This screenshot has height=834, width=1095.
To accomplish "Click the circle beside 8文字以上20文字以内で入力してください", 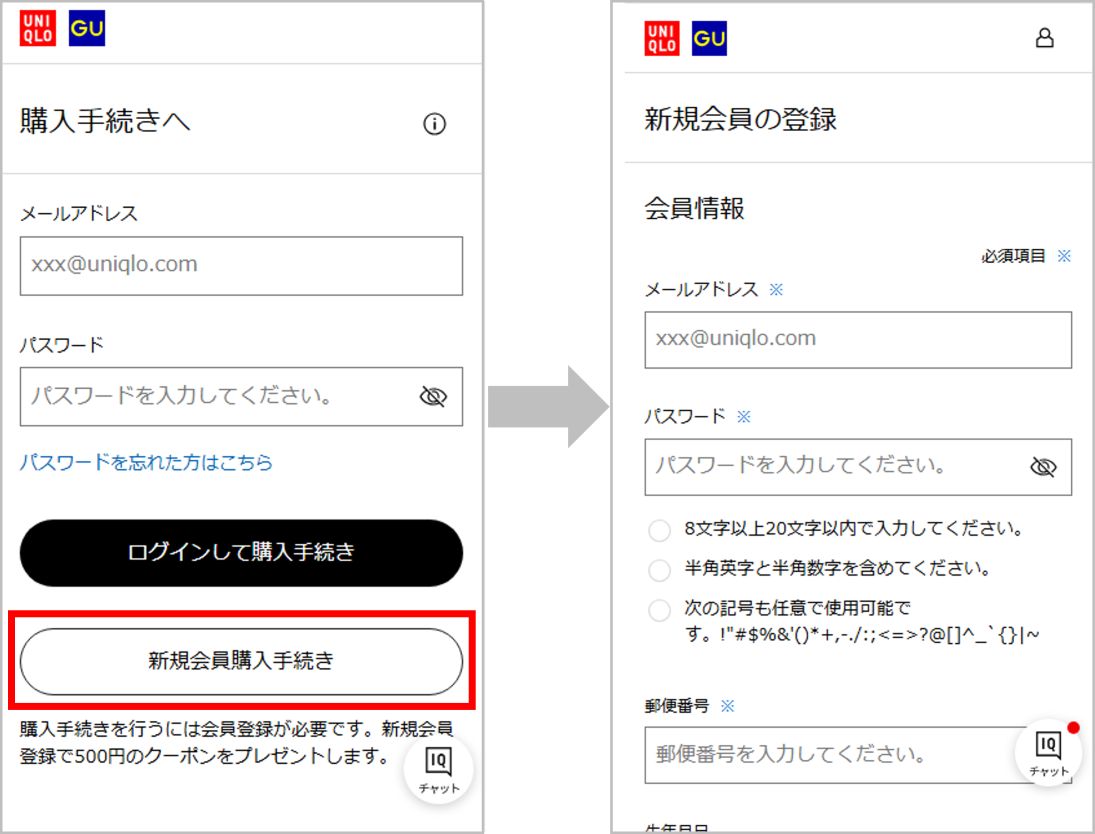I will 659,530.
